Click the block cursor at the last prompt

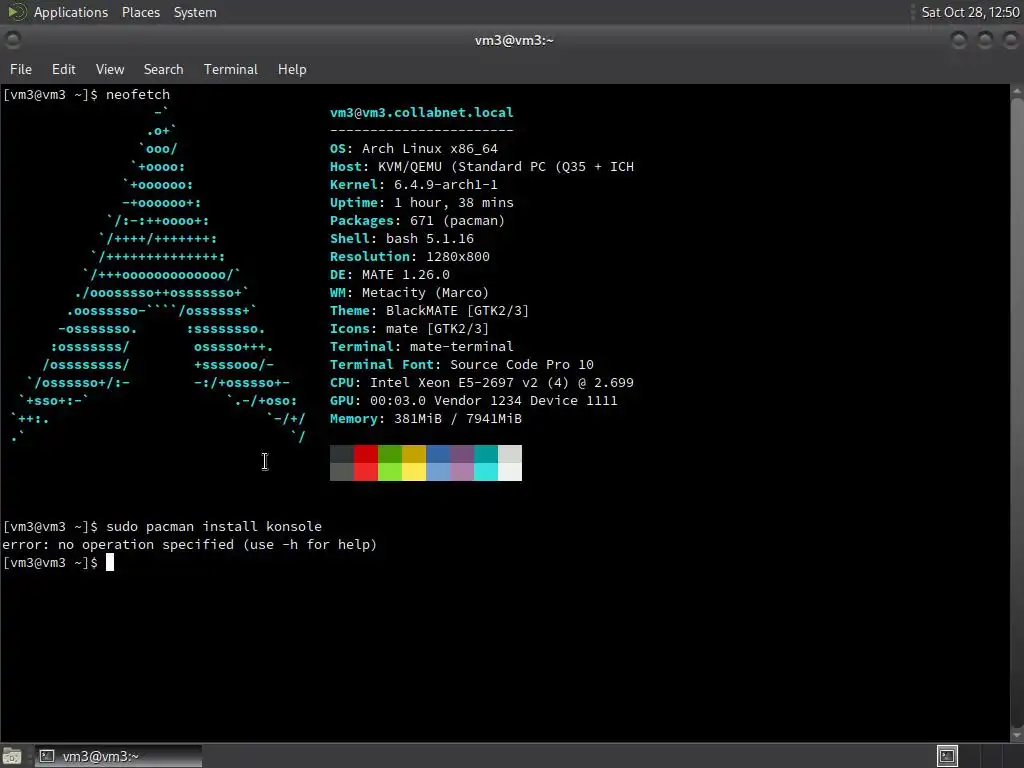pyautogui.click(x=110, y=562)
